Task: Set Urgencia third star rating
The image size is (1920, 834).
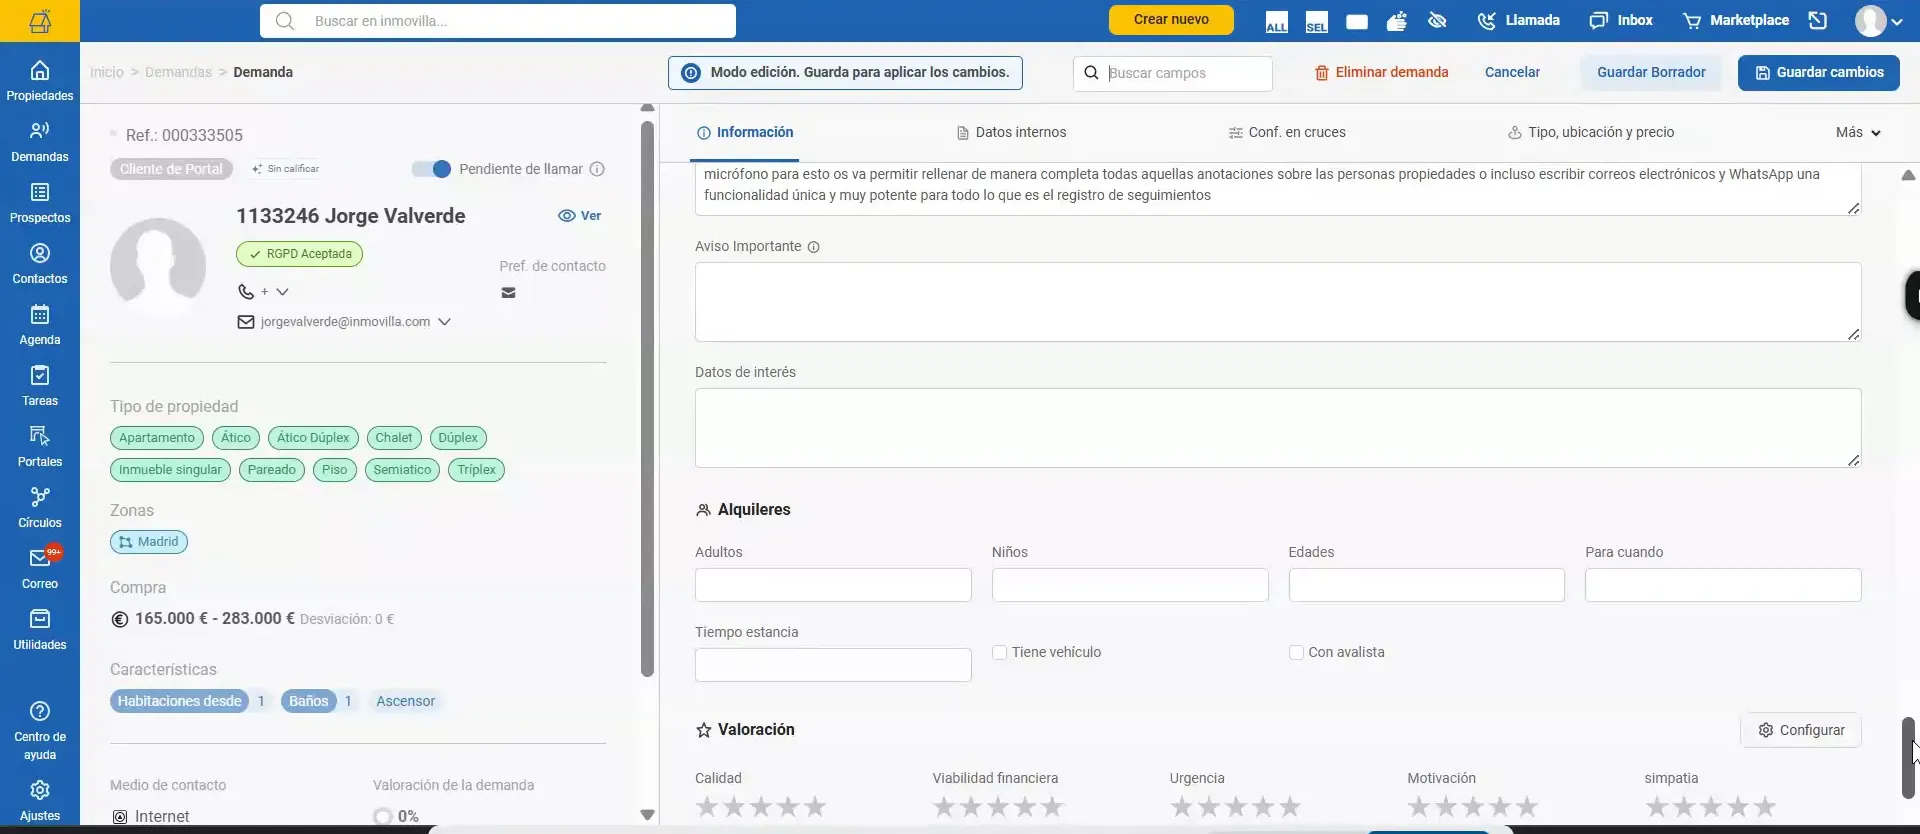Action: [x=1236, y=806]
